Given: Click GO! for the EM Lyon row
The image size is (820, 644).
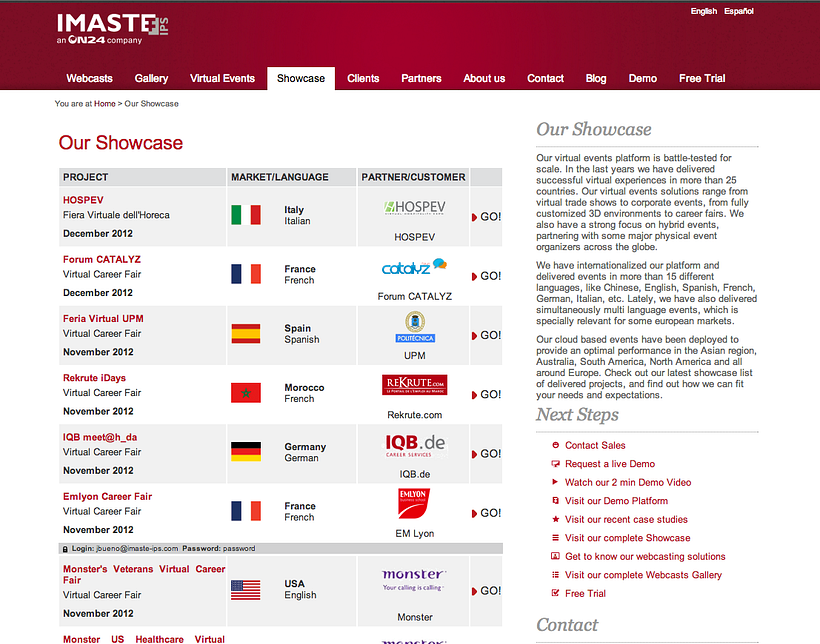Looking at the screenshot, I should (x=486, y=513).
